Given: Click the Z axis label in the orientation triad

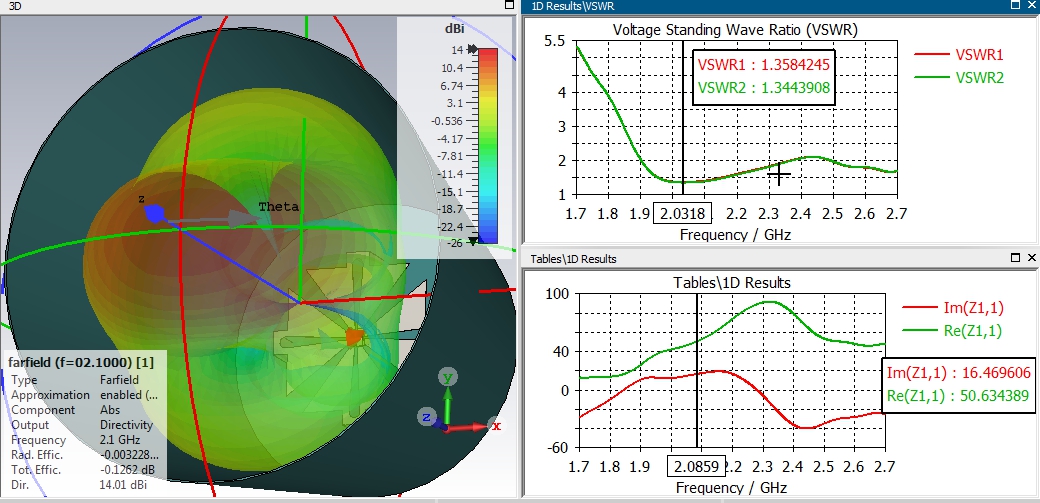Looking at the screenshot, I should tap(426, 417).
